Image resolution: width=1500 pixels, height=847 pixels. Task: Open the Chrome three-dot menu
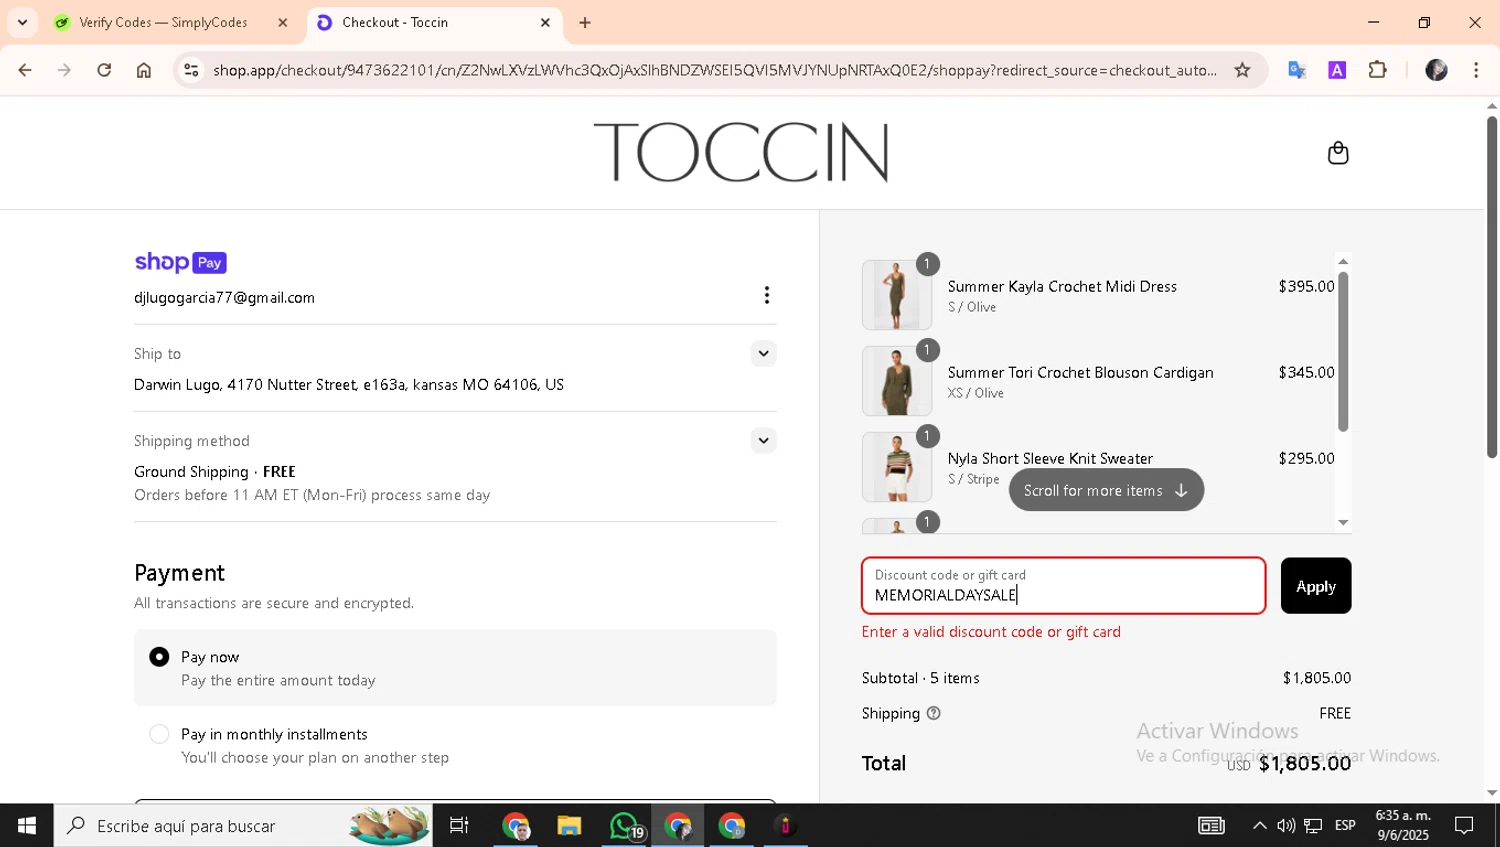[x=1476, y=70]
